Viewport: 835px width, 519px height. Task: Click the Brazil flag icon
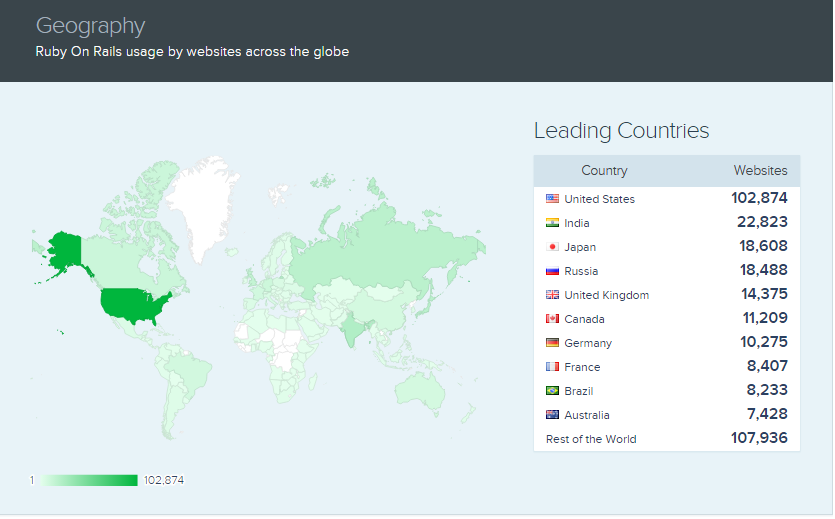coord(552,390)
